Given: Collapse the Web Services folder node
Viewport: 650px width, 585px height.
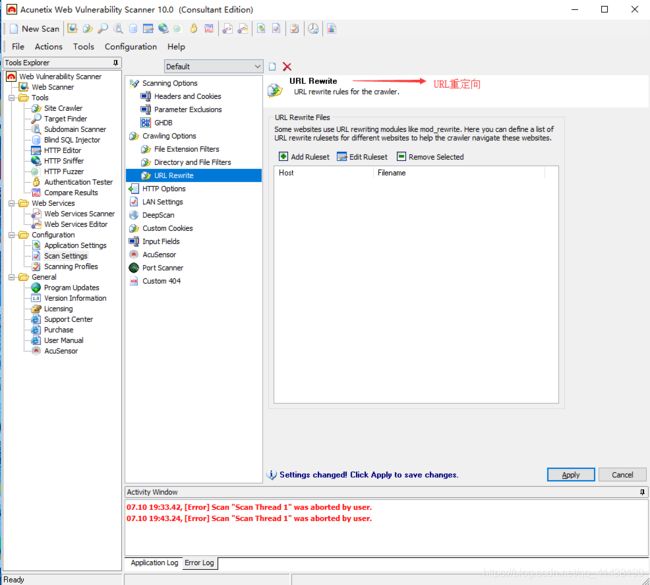Looking at the screenshot, I should pyautogui.click(x=12, y=203).
